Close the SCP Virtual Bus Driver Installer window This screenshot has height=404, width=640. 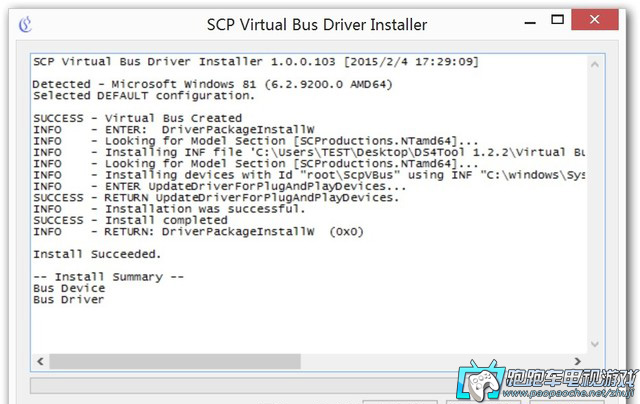[595, 19]
